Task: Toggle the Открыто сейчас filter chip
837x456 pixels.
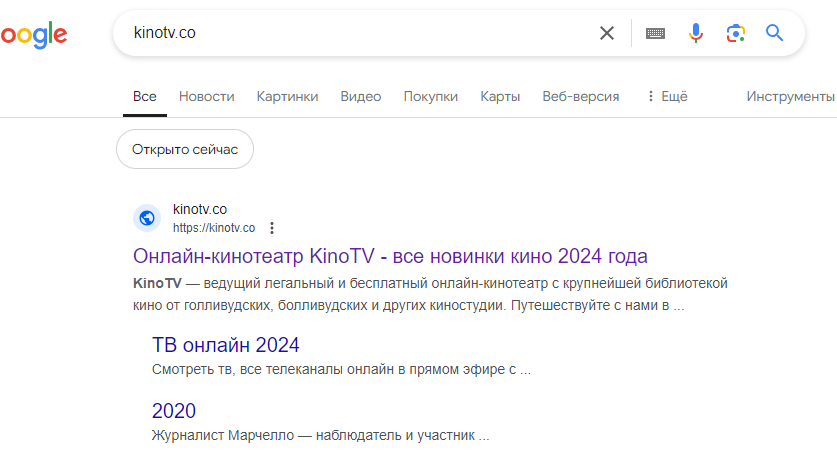Action: click(x=185, y=149)
